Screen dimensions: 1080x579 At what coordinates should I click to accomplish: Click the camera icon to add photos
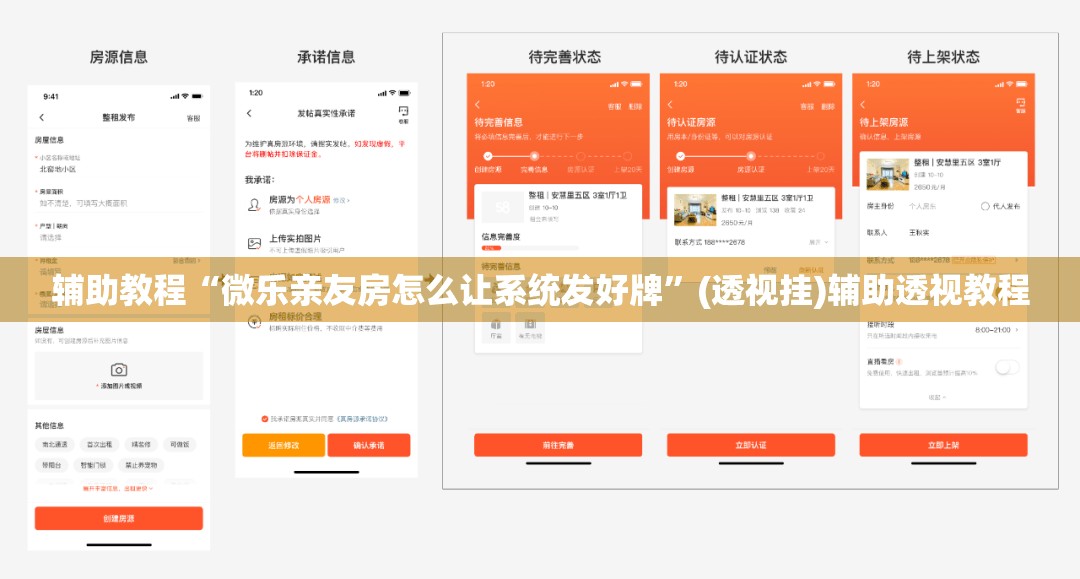(x=119, y=370)
